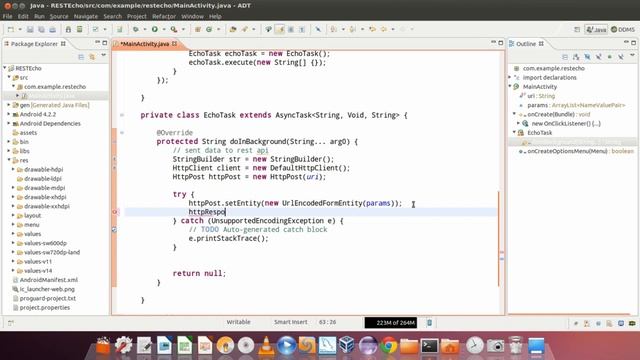This screenshot has height=360, width=640.
Task: Click the error marker beside httpRespo line
Action: 115,212
